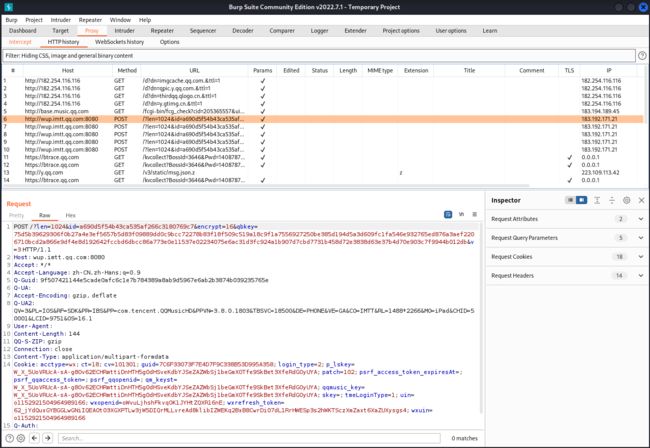The height and width of the screenshot is (448, 650).
Task: Open the Burp menu
Action: click(x=11, y=20)
